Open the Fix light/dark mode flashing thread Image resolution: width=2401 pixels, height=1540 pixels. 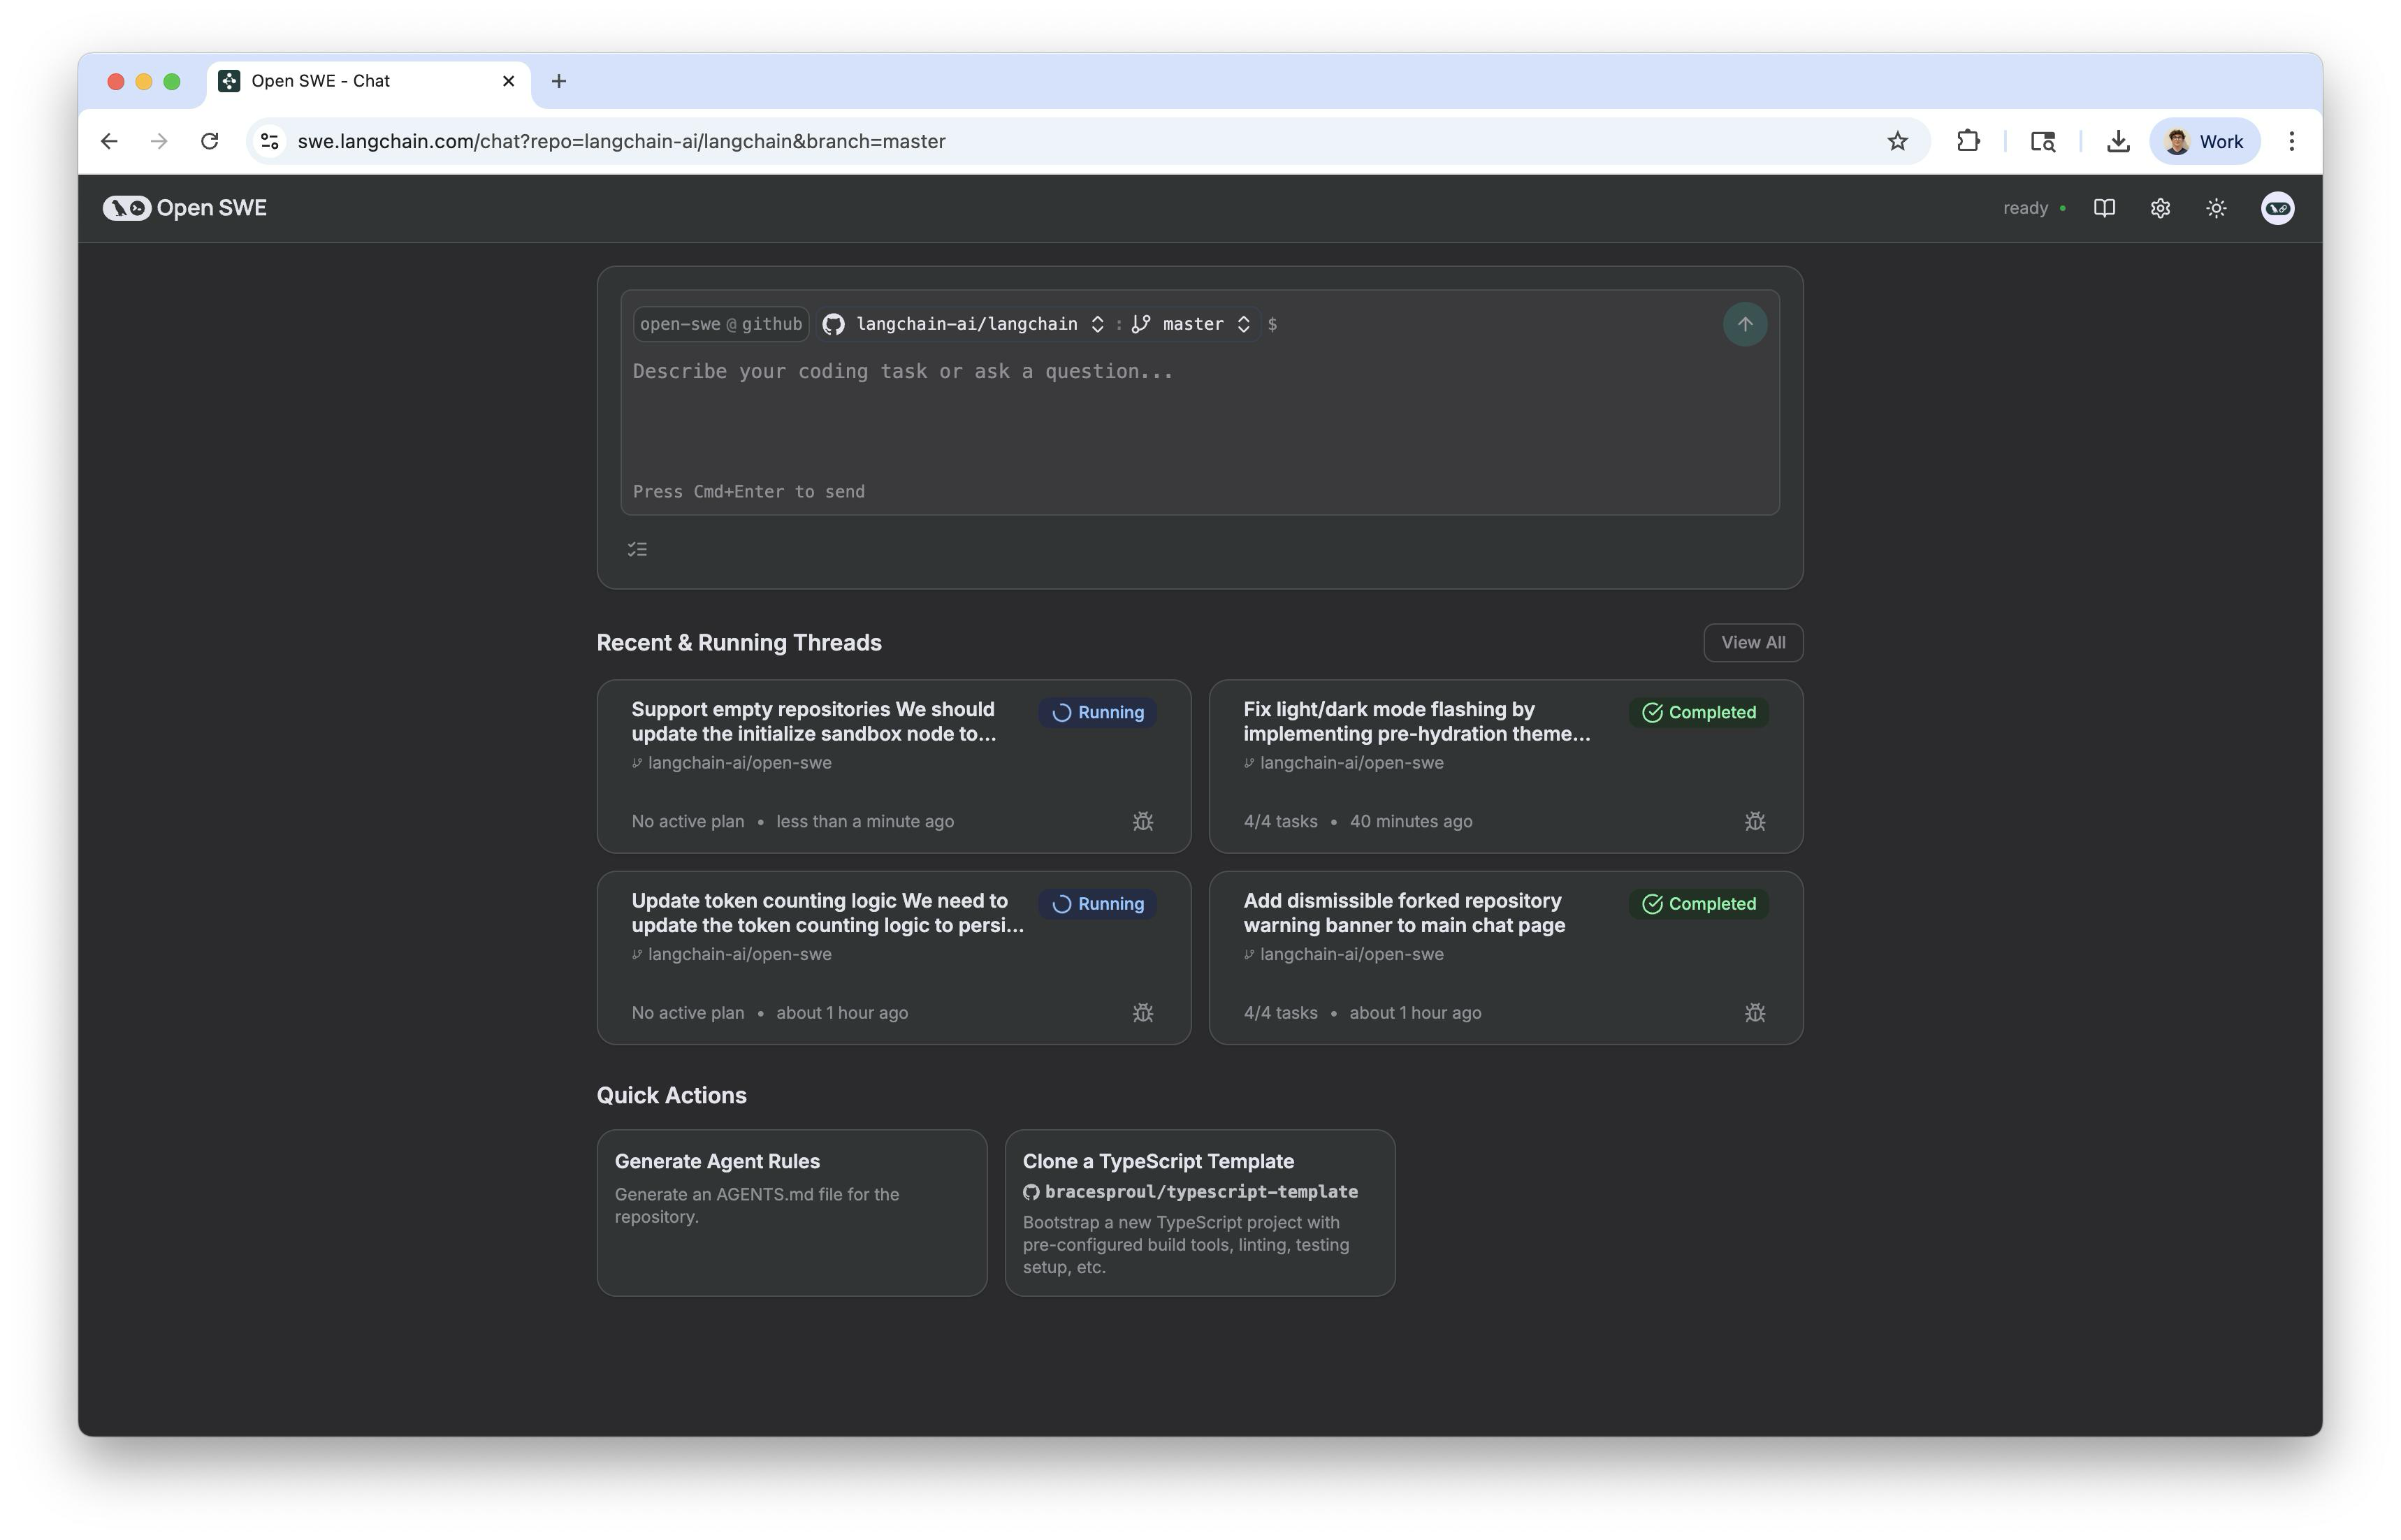coord(1505,766)
